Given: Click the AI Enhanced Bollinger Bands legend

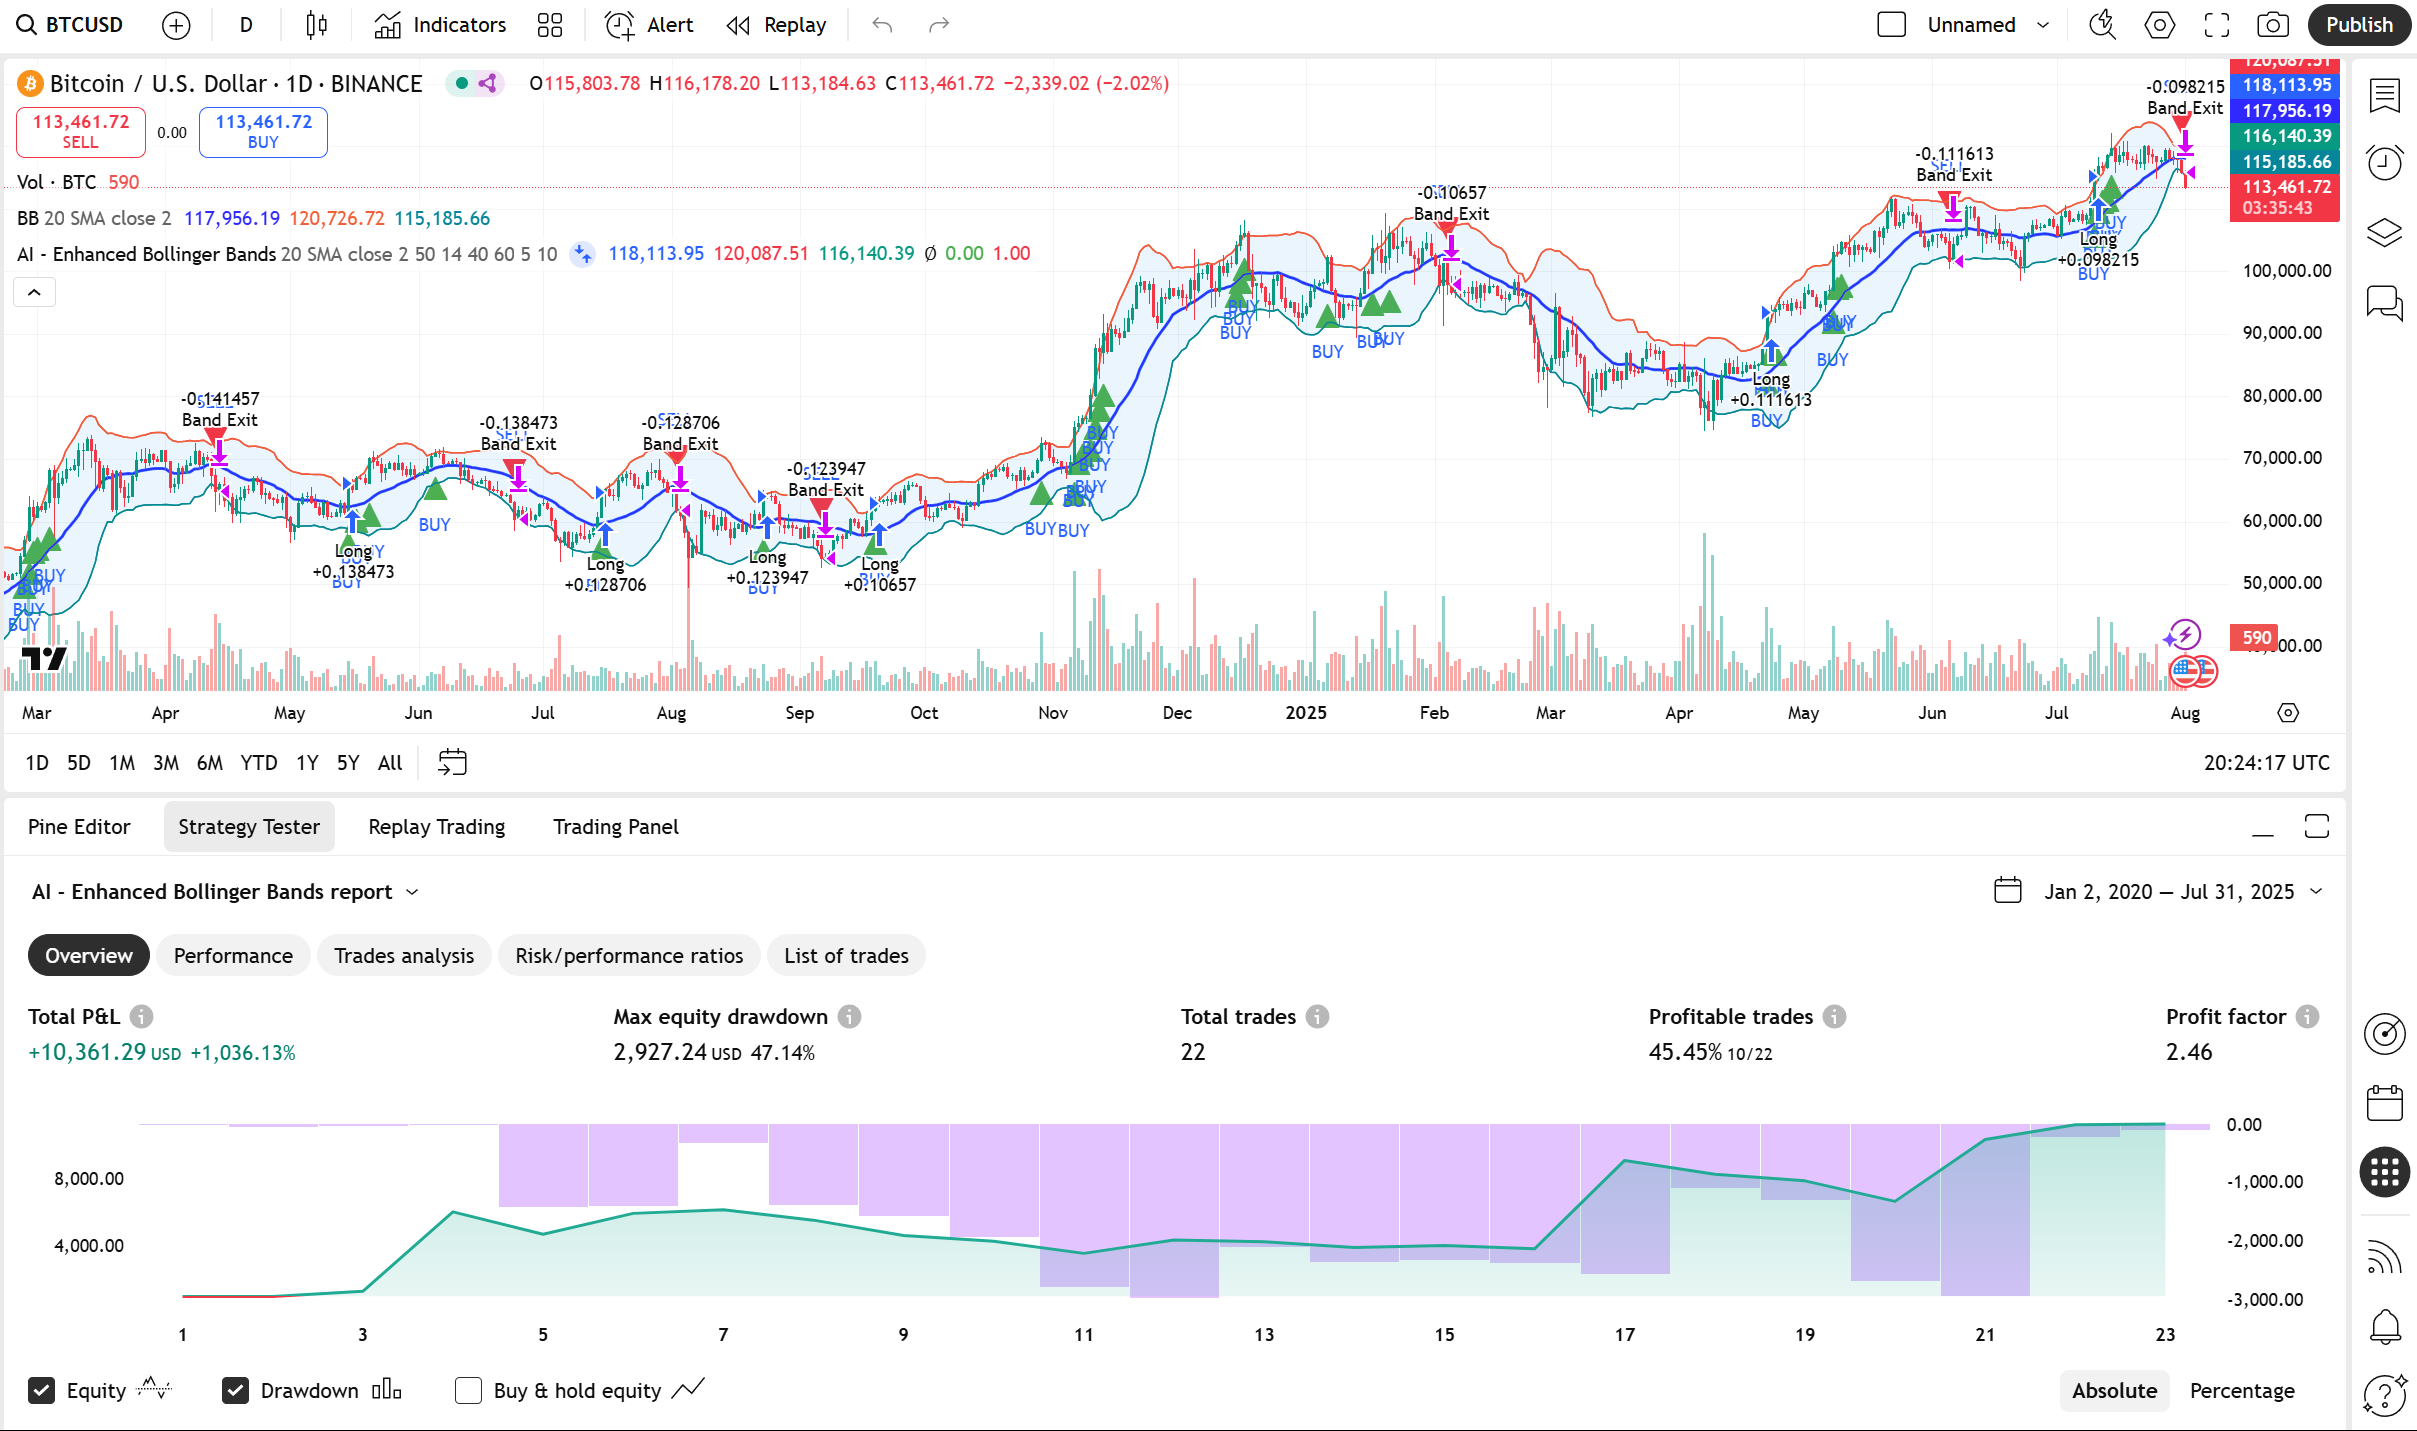Looking at the screenshot, I should click(x=146, y=254).
